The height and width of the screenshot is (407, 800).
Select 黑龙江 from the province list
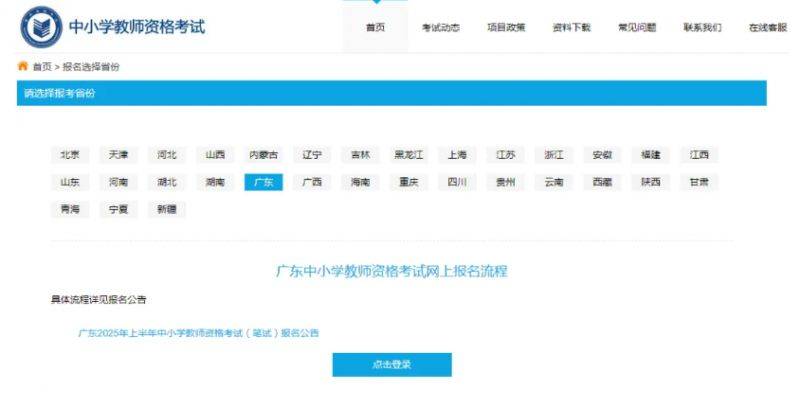click(409, 155)
